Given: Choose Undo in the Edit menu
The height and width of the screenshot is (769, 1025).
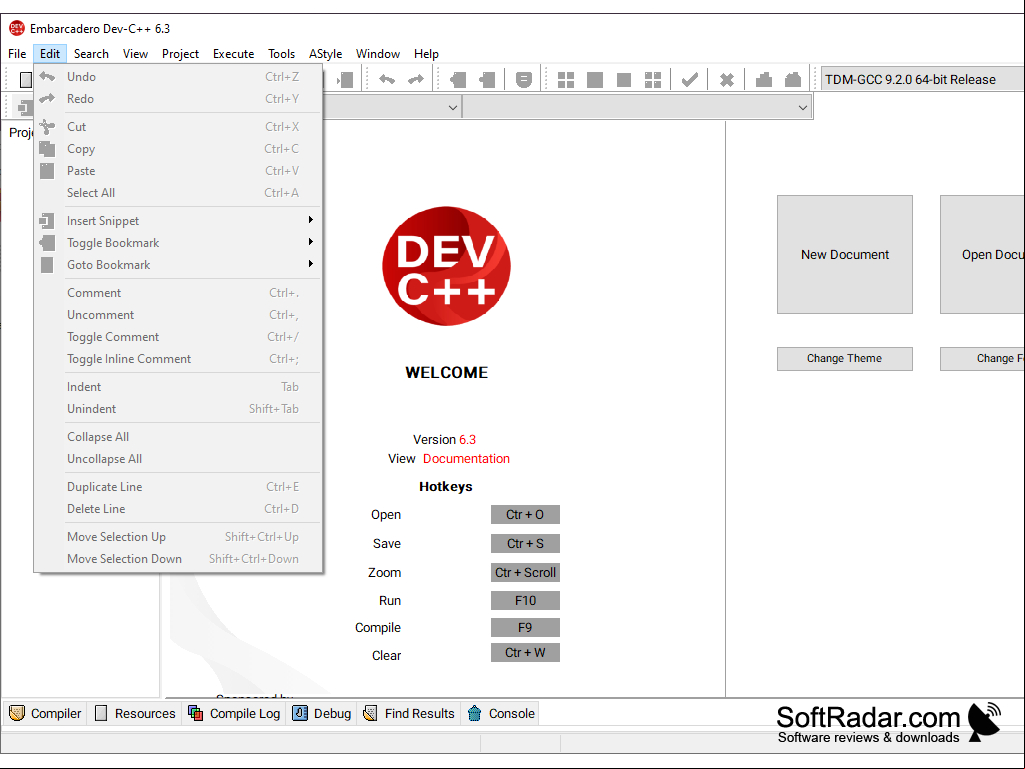Looking at the screenshot, I should click(178, 77).
